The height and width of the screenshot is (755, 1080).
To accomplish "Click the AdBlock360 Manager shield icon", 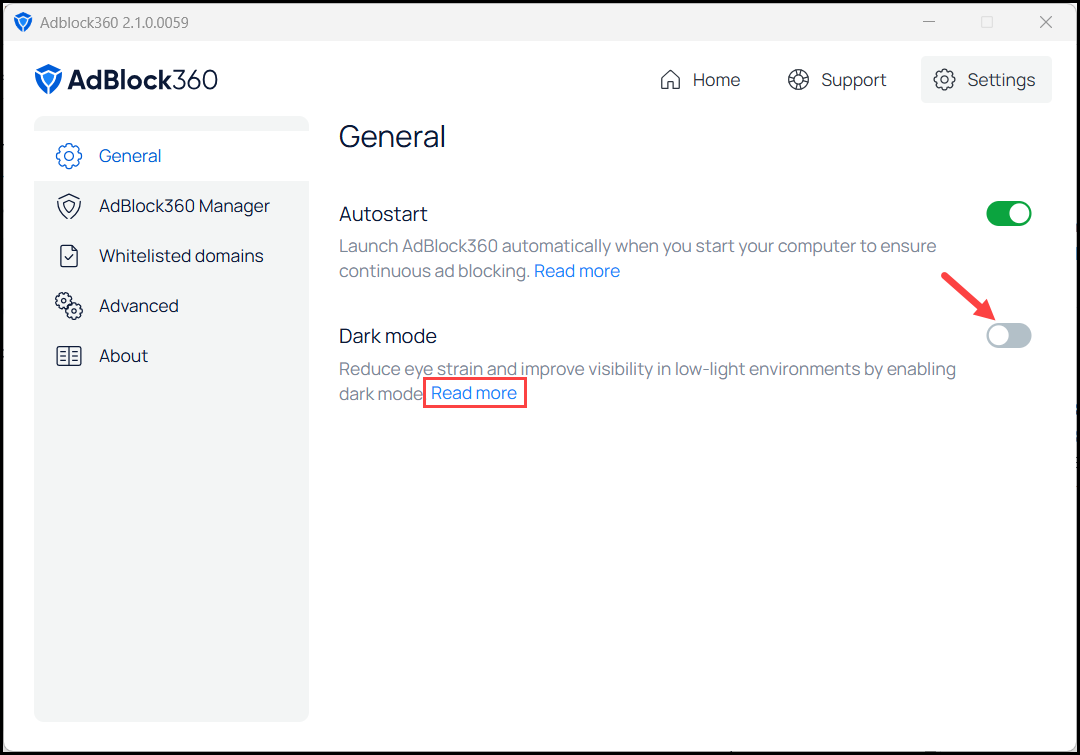I will tap(69, 207).
